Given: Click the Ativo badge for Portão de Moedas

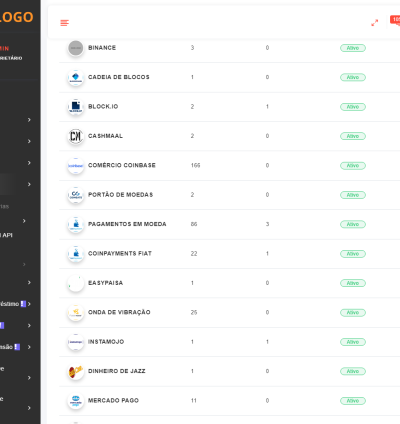Looking at the screenshot, I should tap(353, 195).
